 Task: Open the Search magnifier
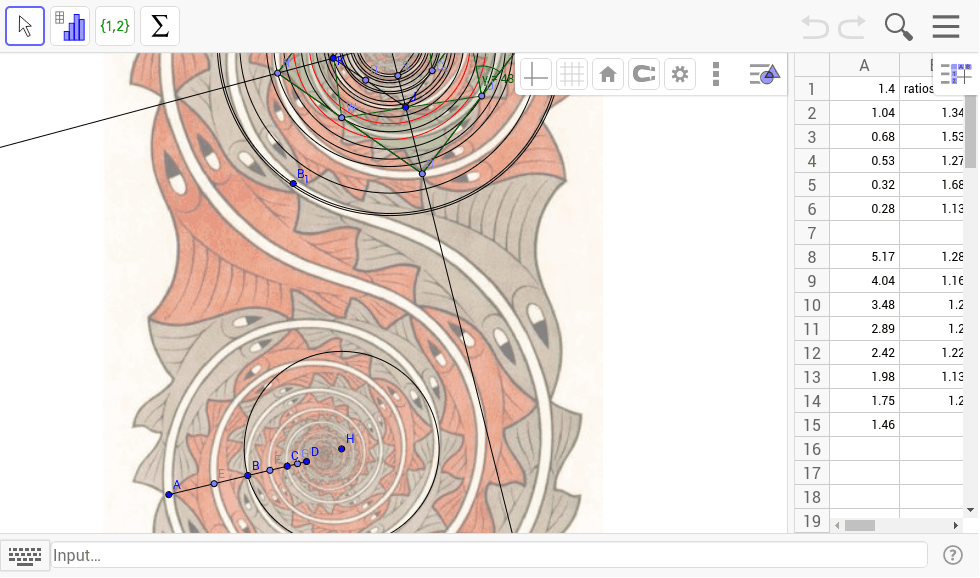click(x=898, y=27)
